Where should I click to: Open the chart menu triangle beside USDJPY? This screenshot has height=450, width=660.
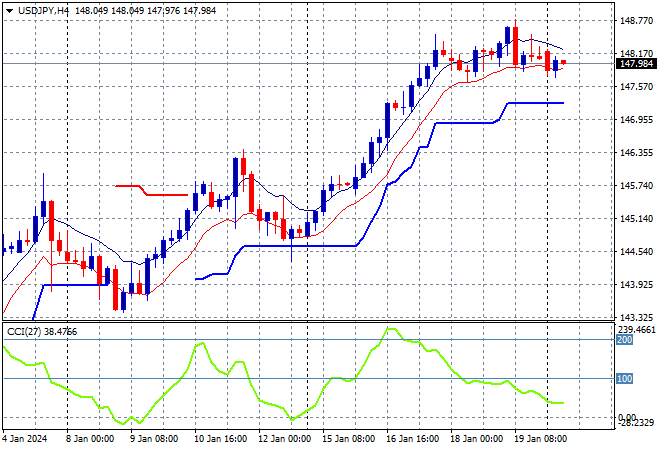coord(9,11)
